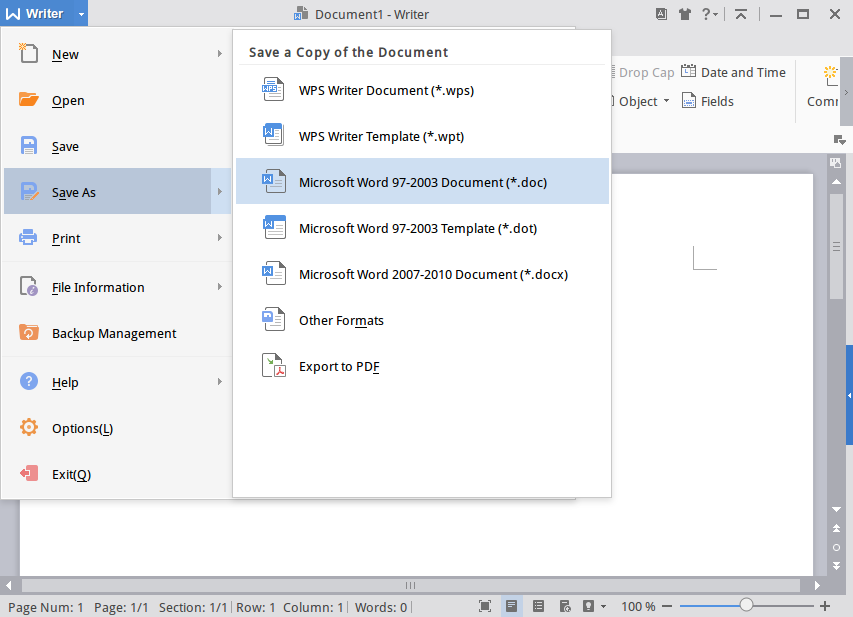This screenshot has height=617, width=853.
Task: Click the vertical scrollbar down arrow
Action: point(837,509)
